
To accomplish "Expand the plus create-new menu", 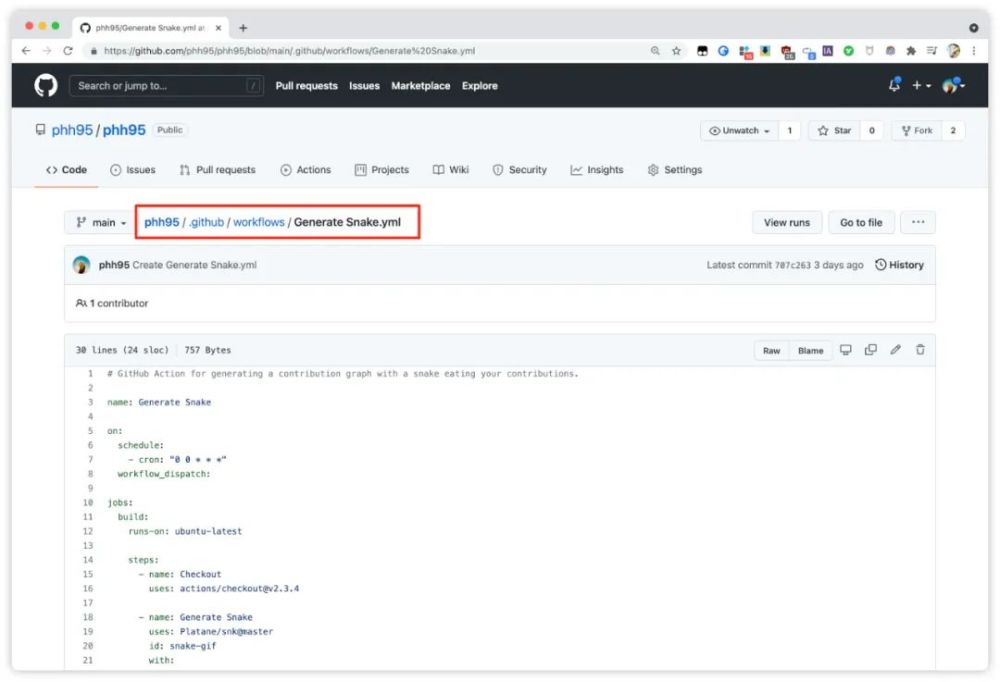I will [922, 85].
